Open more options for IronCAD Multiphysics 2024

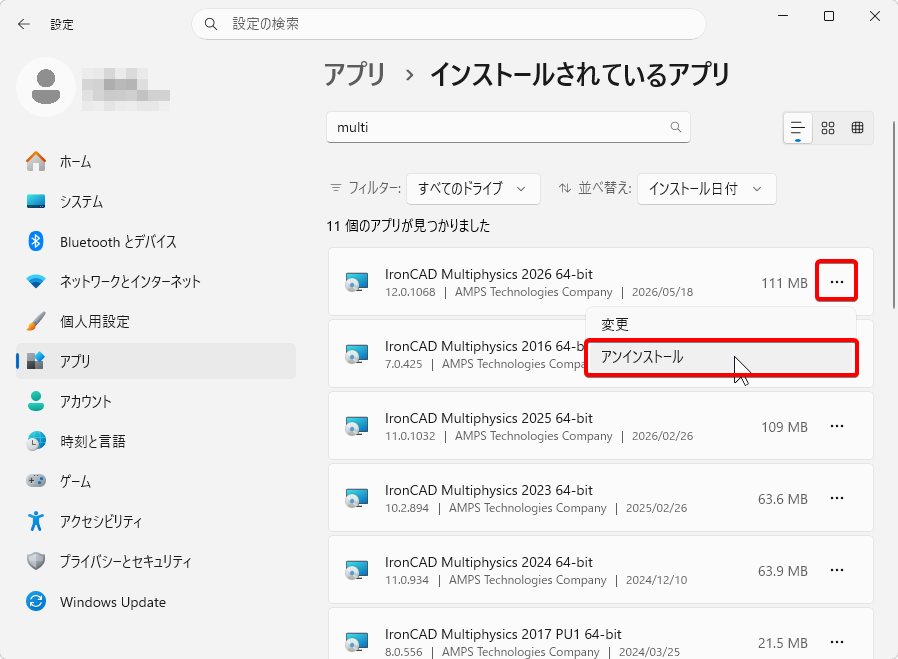point(837,570)
